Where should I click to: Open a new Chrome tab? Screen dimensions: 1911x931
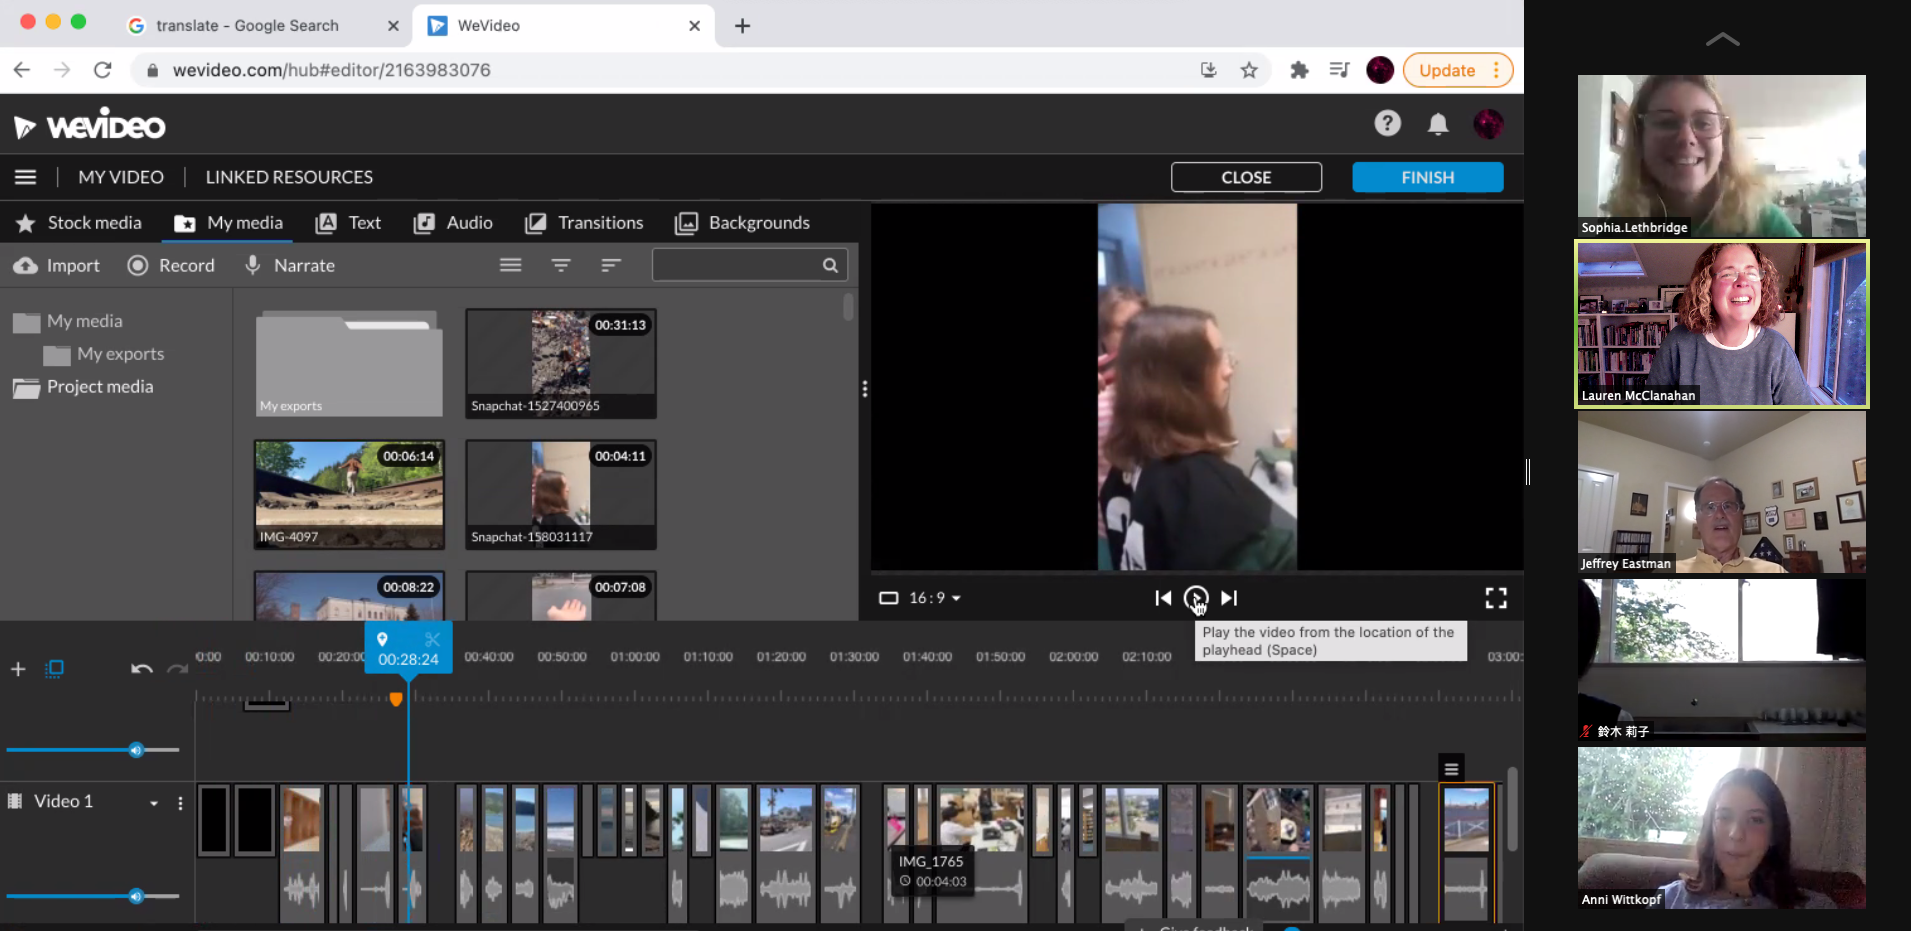click(742, 26)
